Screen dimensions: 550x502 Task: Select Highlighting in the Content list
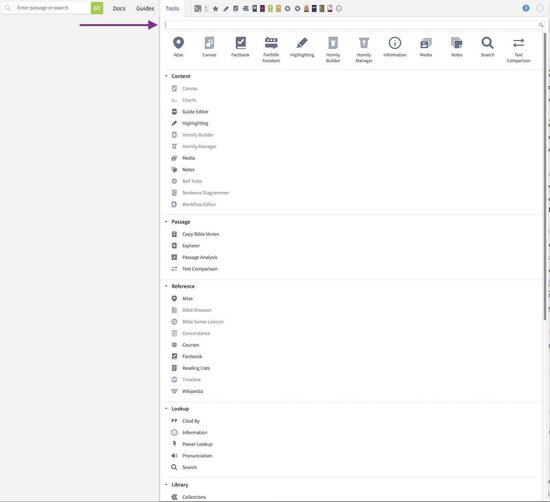[190, 123]
